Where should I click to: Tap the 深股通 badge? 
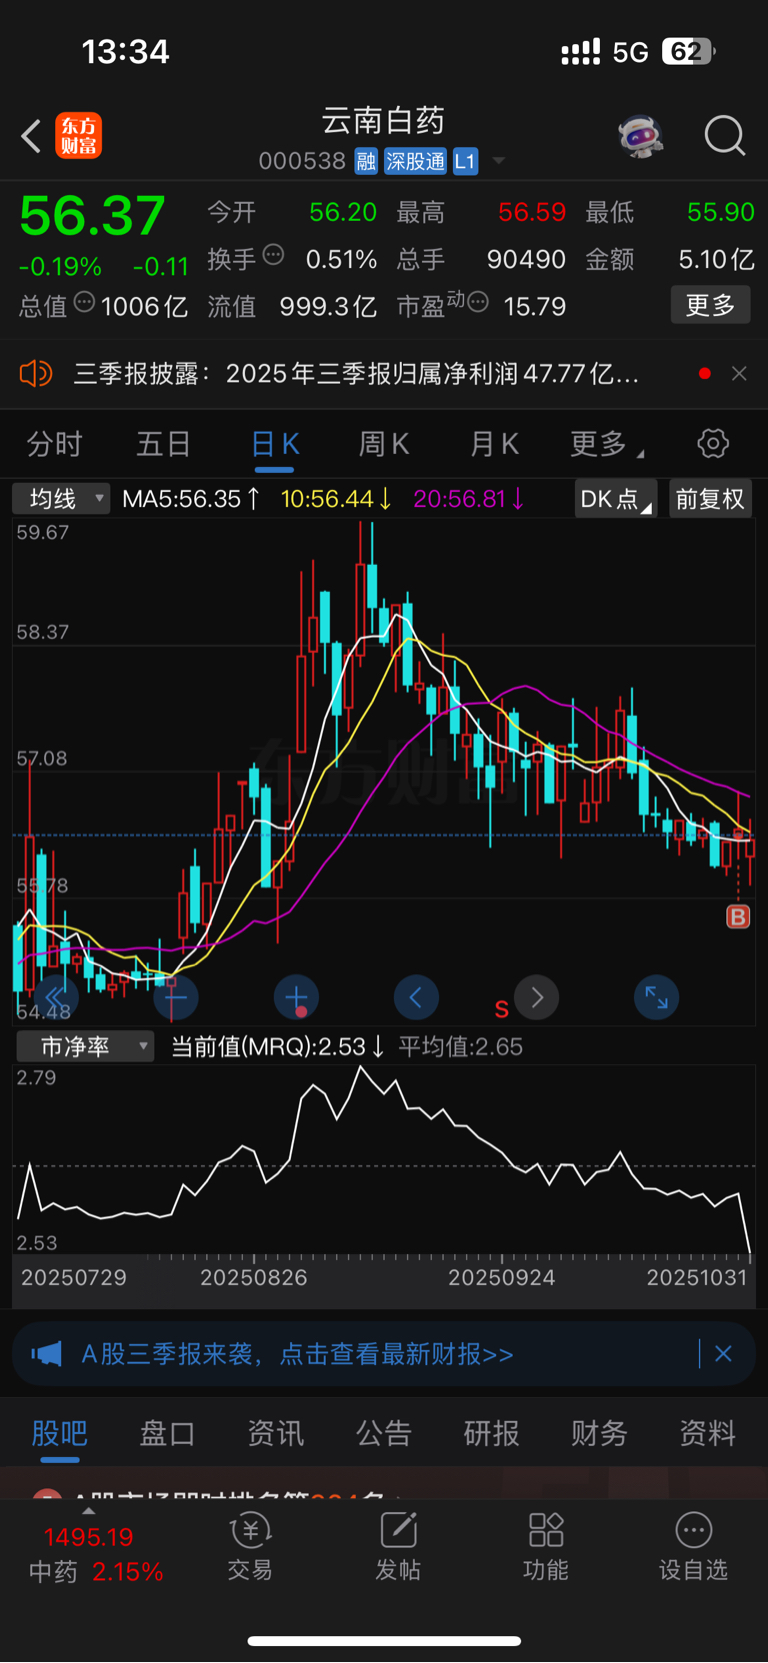click(415, 161)
